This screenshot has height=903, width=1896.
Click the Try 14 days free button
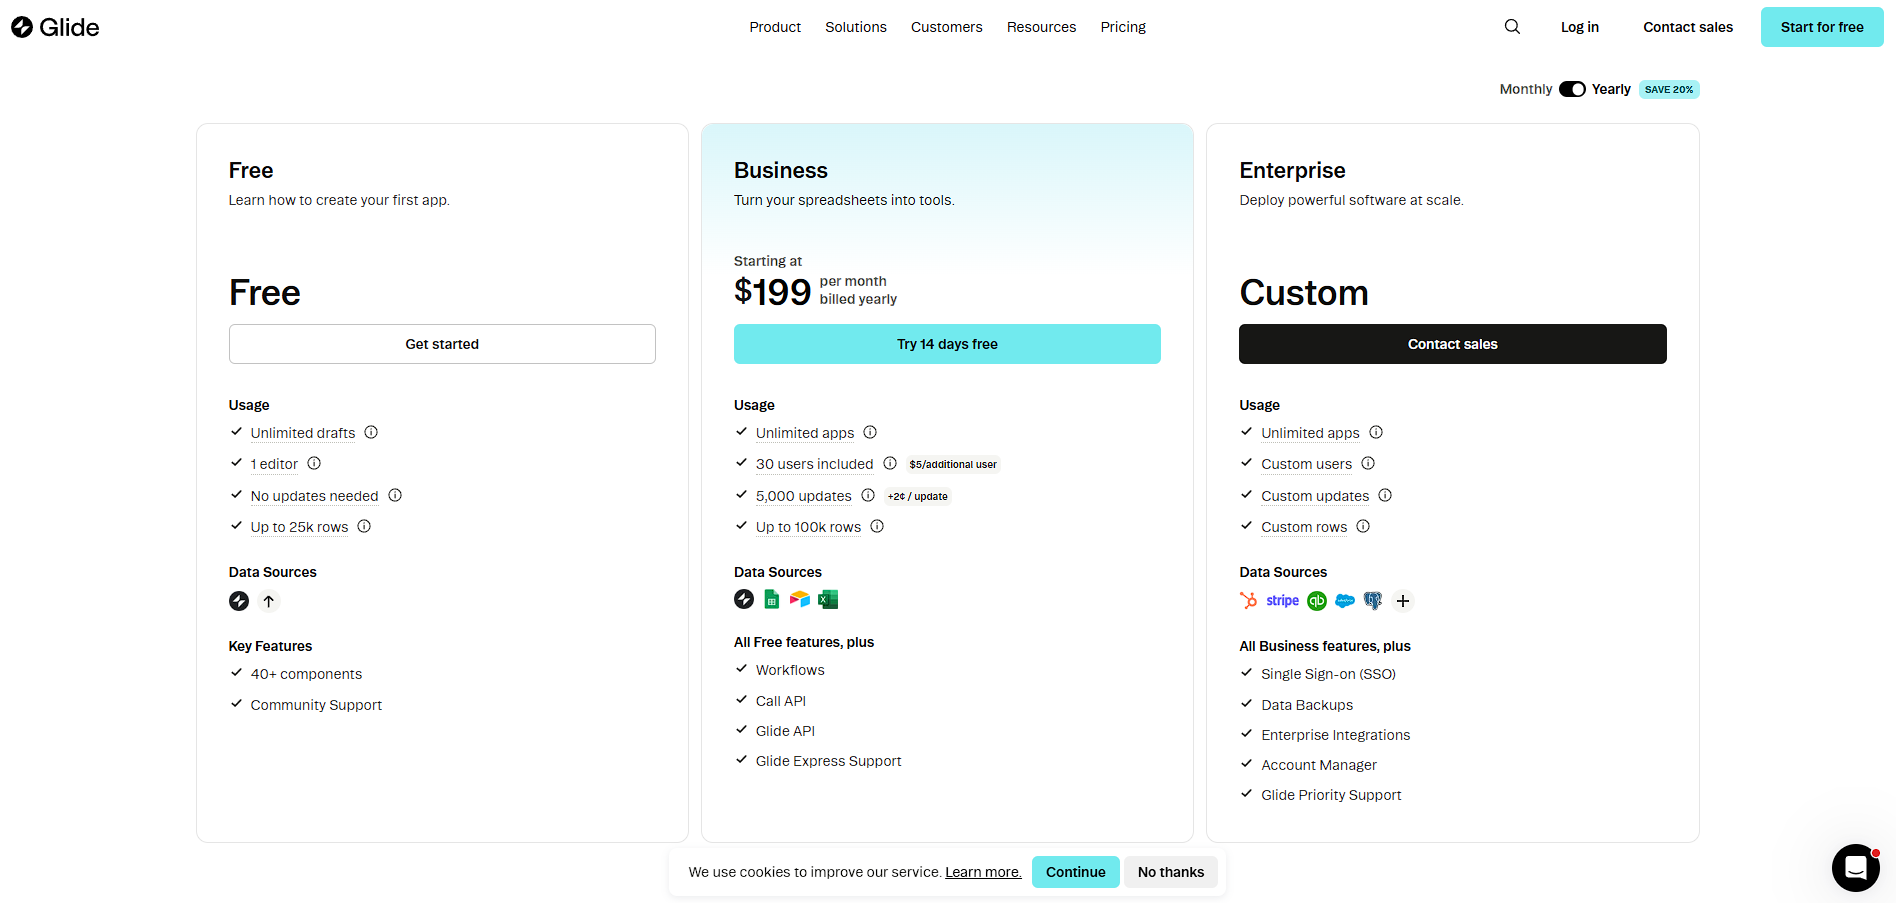pos(947,344)
